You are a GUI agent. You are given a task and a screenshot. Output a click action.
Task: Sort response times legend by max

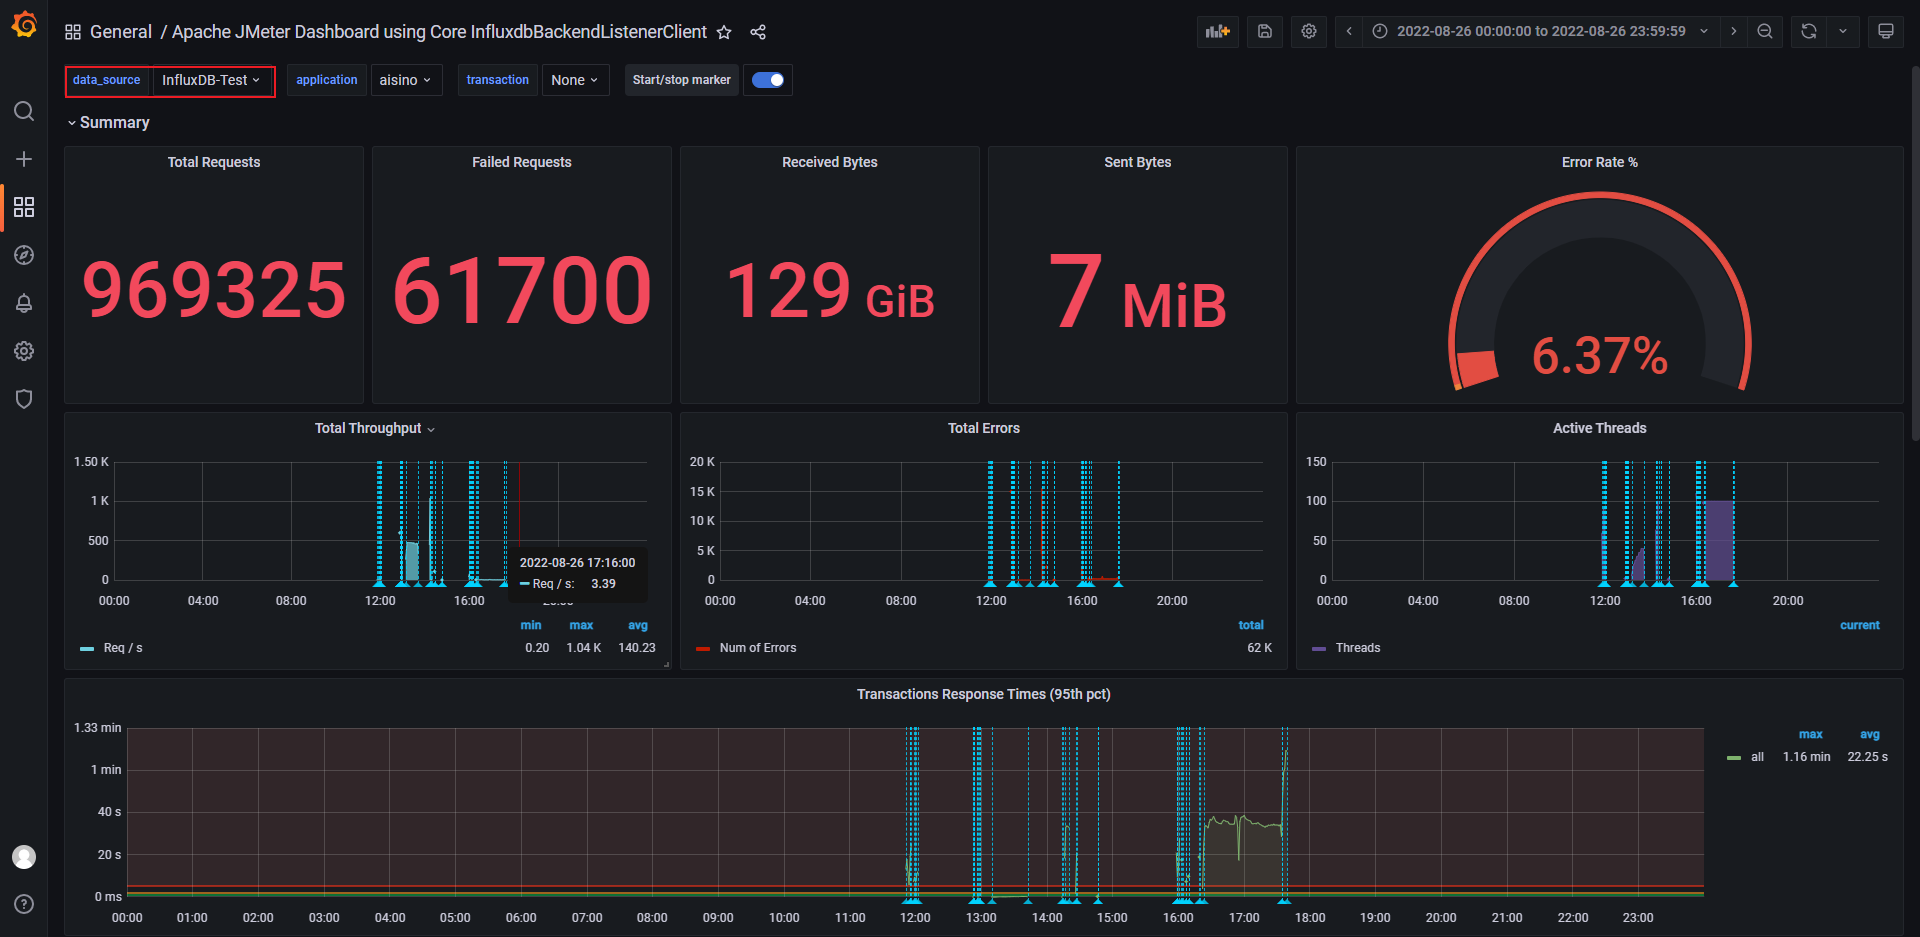[1811, 734]
